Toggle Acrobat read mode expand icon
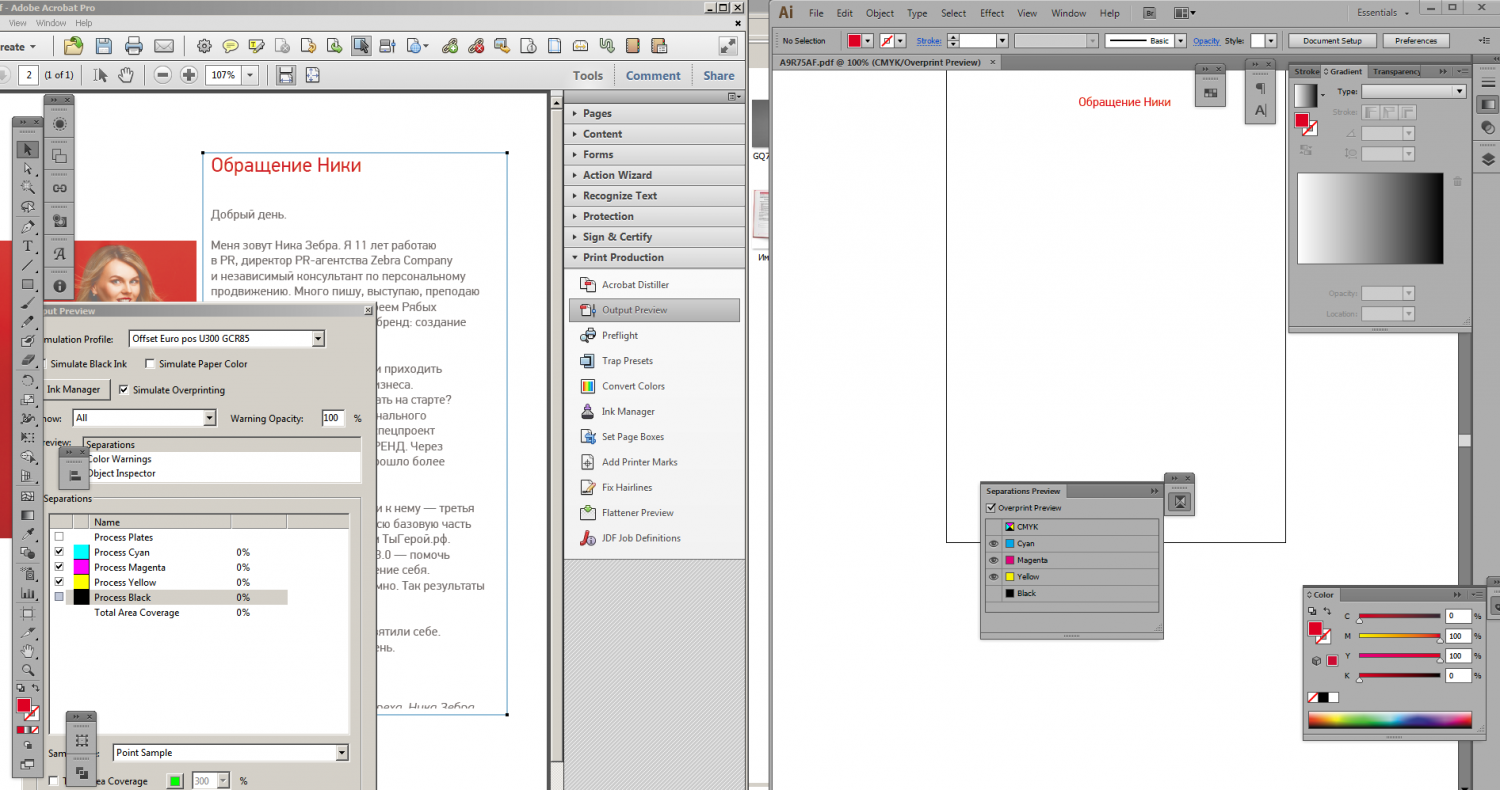The image size is (1500, 790). 728,46
